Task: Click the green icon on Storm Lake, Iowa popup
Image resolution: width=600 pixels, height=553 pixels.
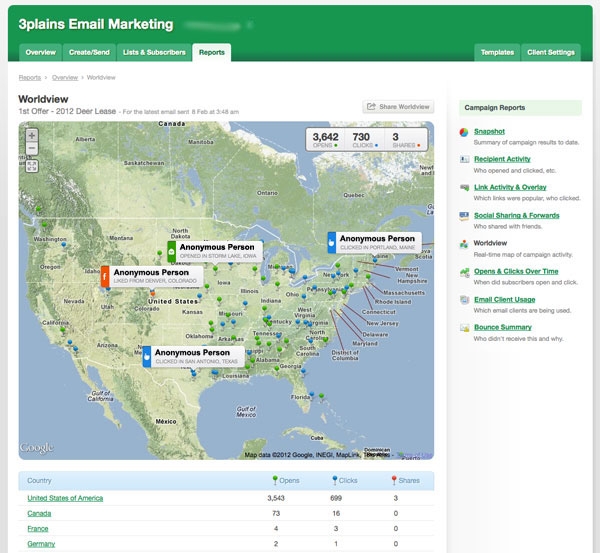Action: click(171, 251)
